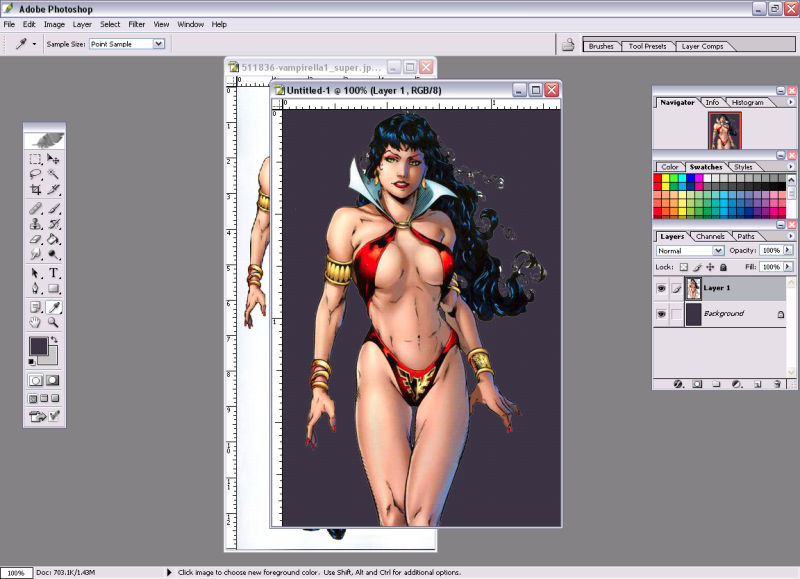Viewport: 800px width, 579px height.
Task: Open the status bar info arrow
Action: point(169,572)
